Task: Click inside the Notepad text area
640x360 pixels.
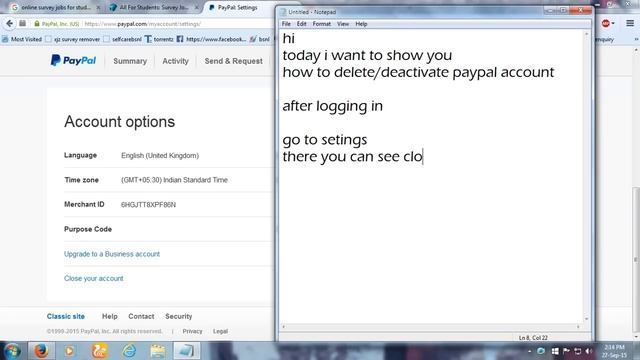Action: coord(432,176)
